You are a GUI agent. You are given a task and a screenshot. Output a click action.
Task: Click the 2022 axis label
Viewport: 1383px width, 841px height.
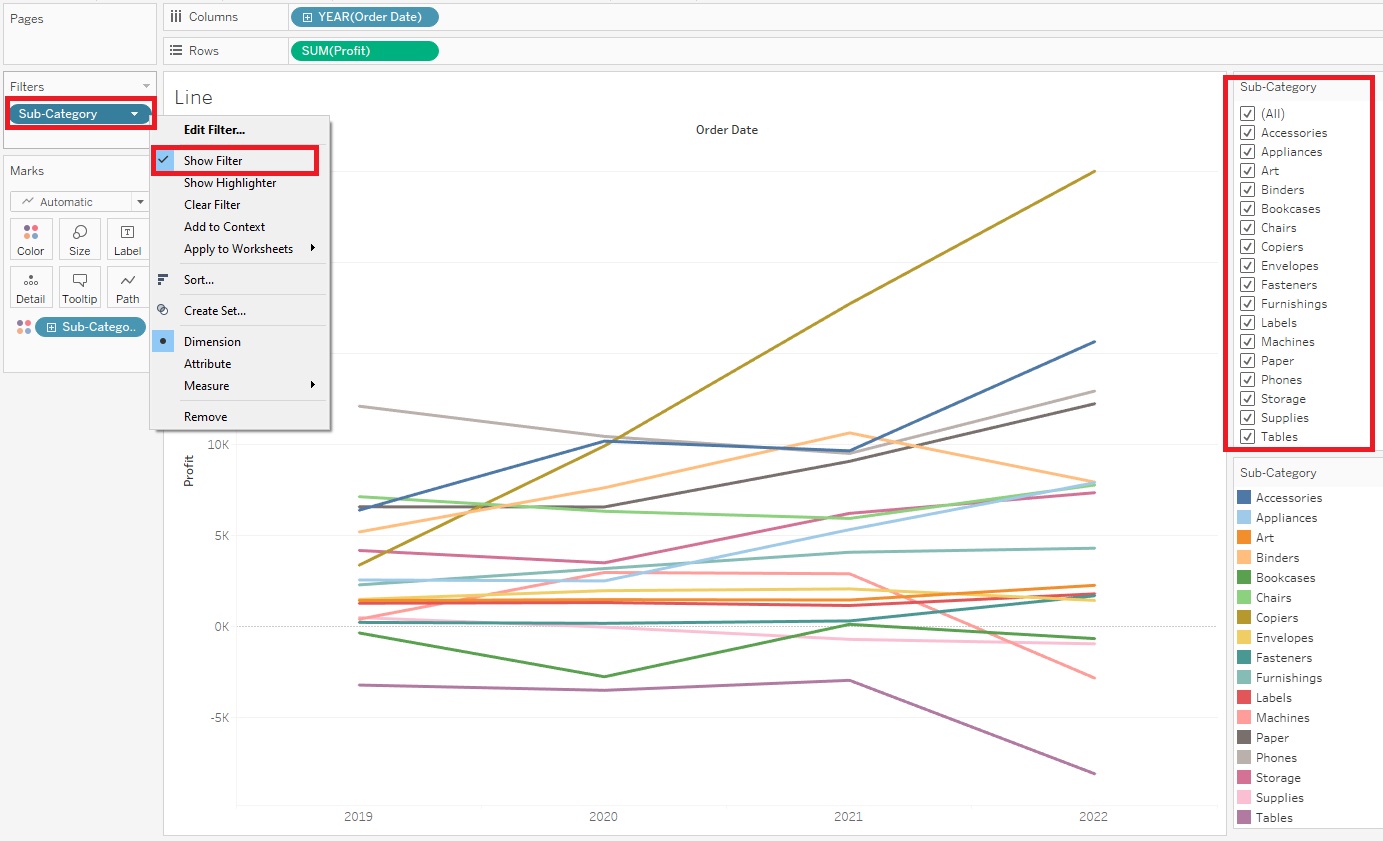pyautogui.click(x=1093, y=816)
